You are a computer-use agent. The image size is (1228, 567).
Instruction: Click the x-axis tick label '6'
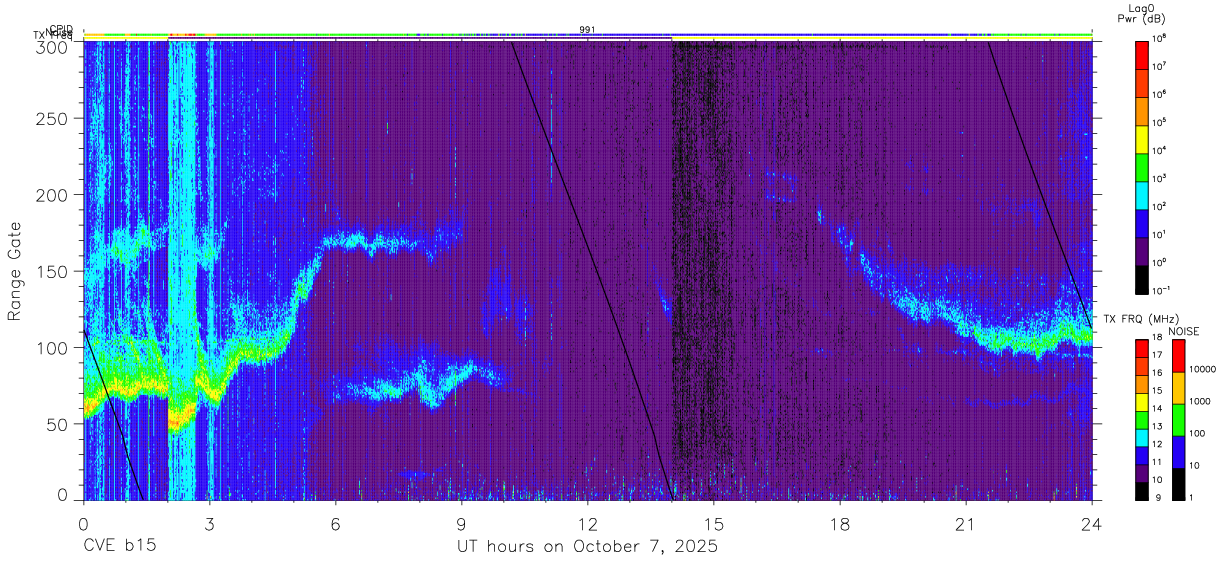tap(335, 523)
